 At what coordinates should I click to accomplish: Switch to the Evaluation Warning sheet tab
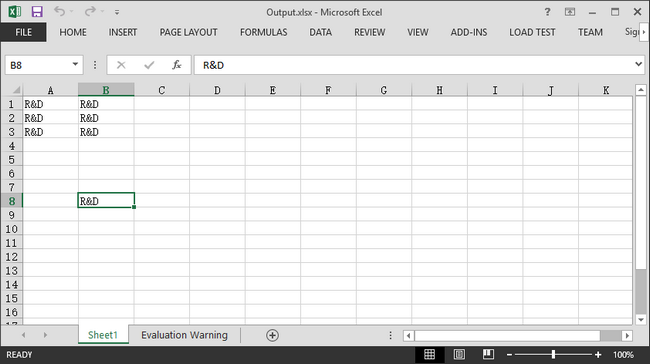tap(184, 335)
